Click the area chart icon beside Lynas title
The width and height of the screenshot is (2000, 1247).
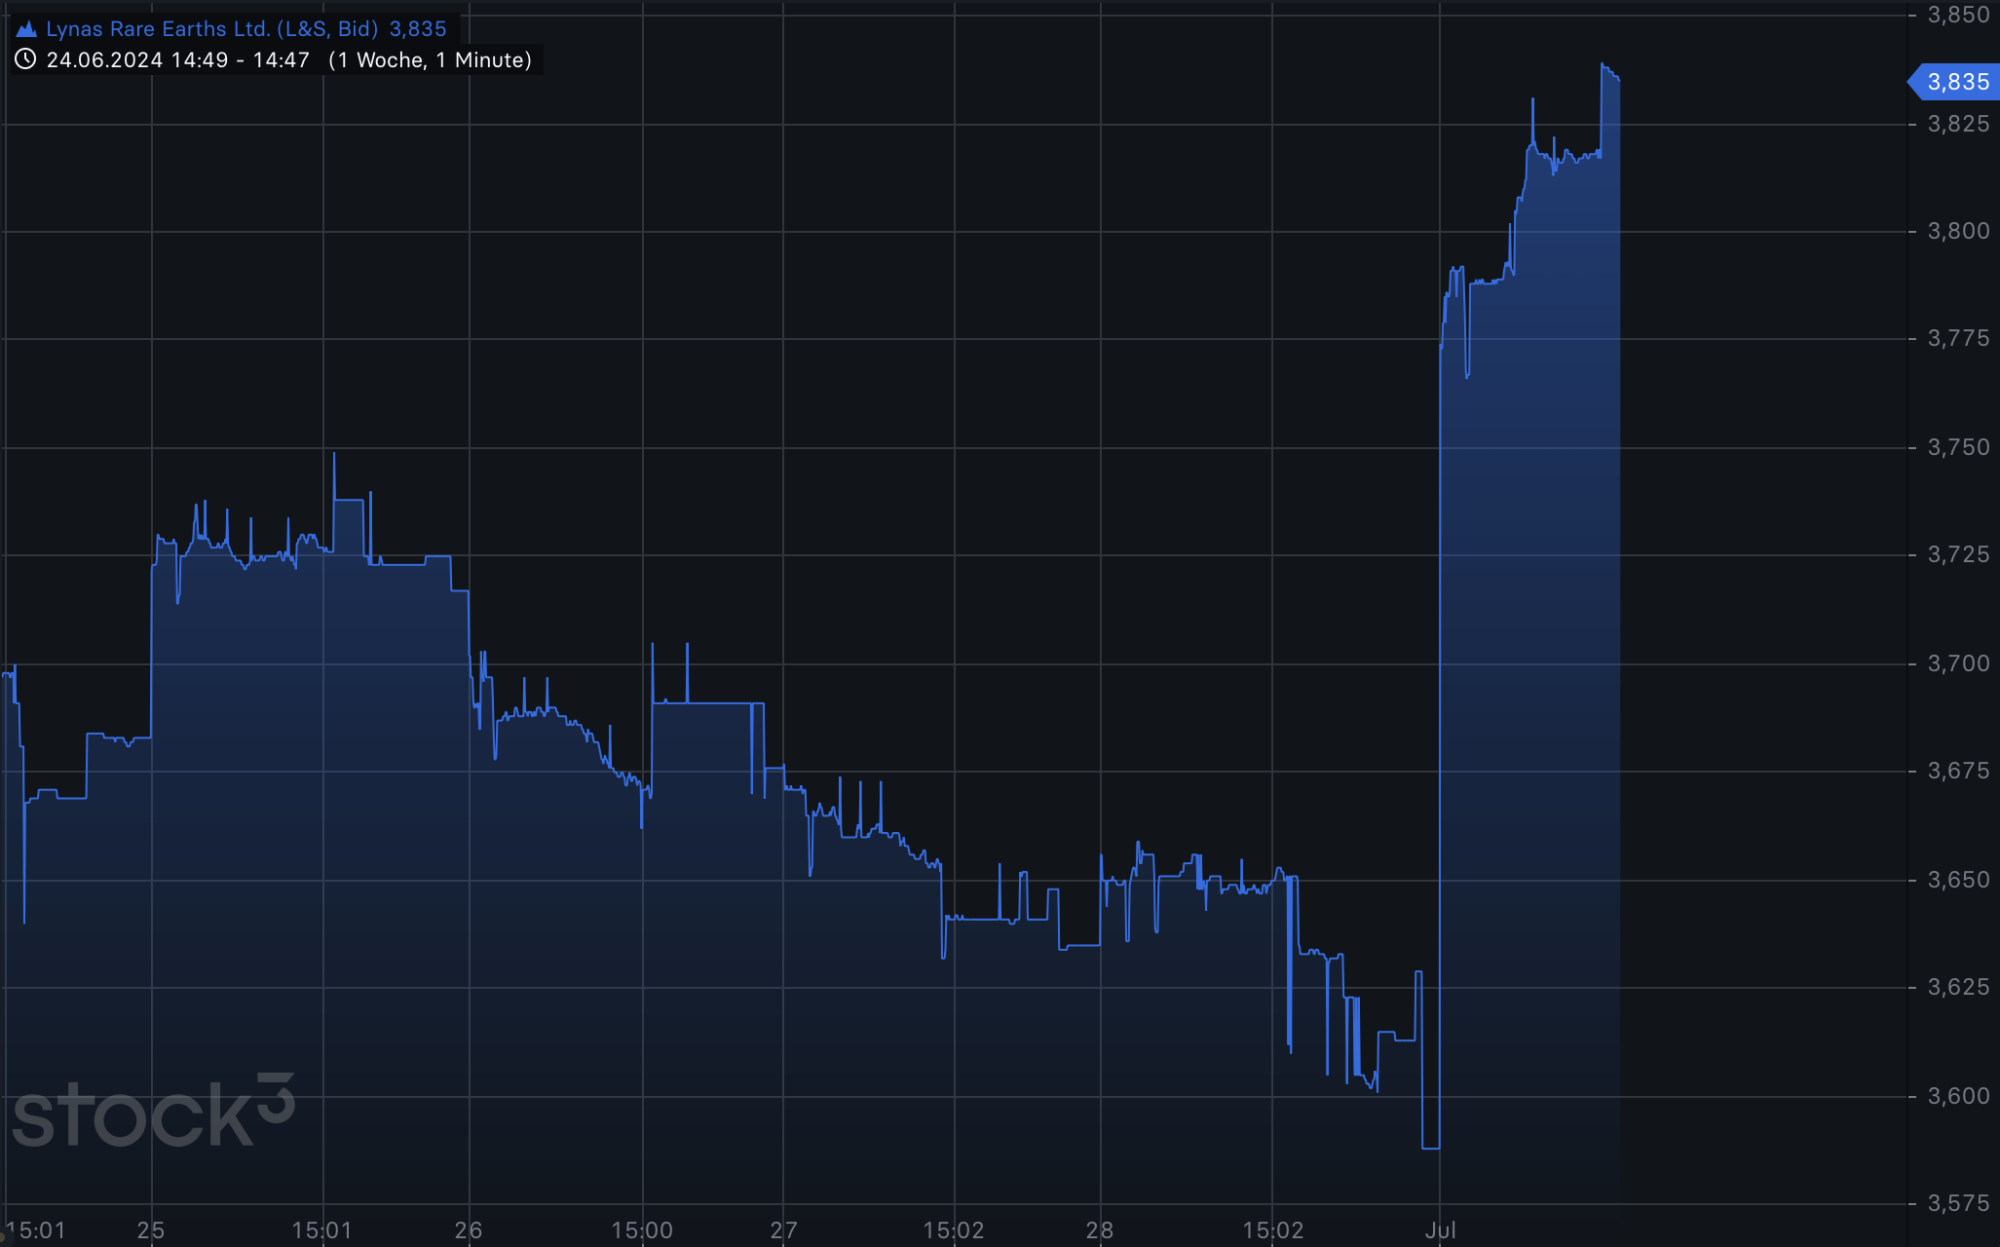point(26,29)
